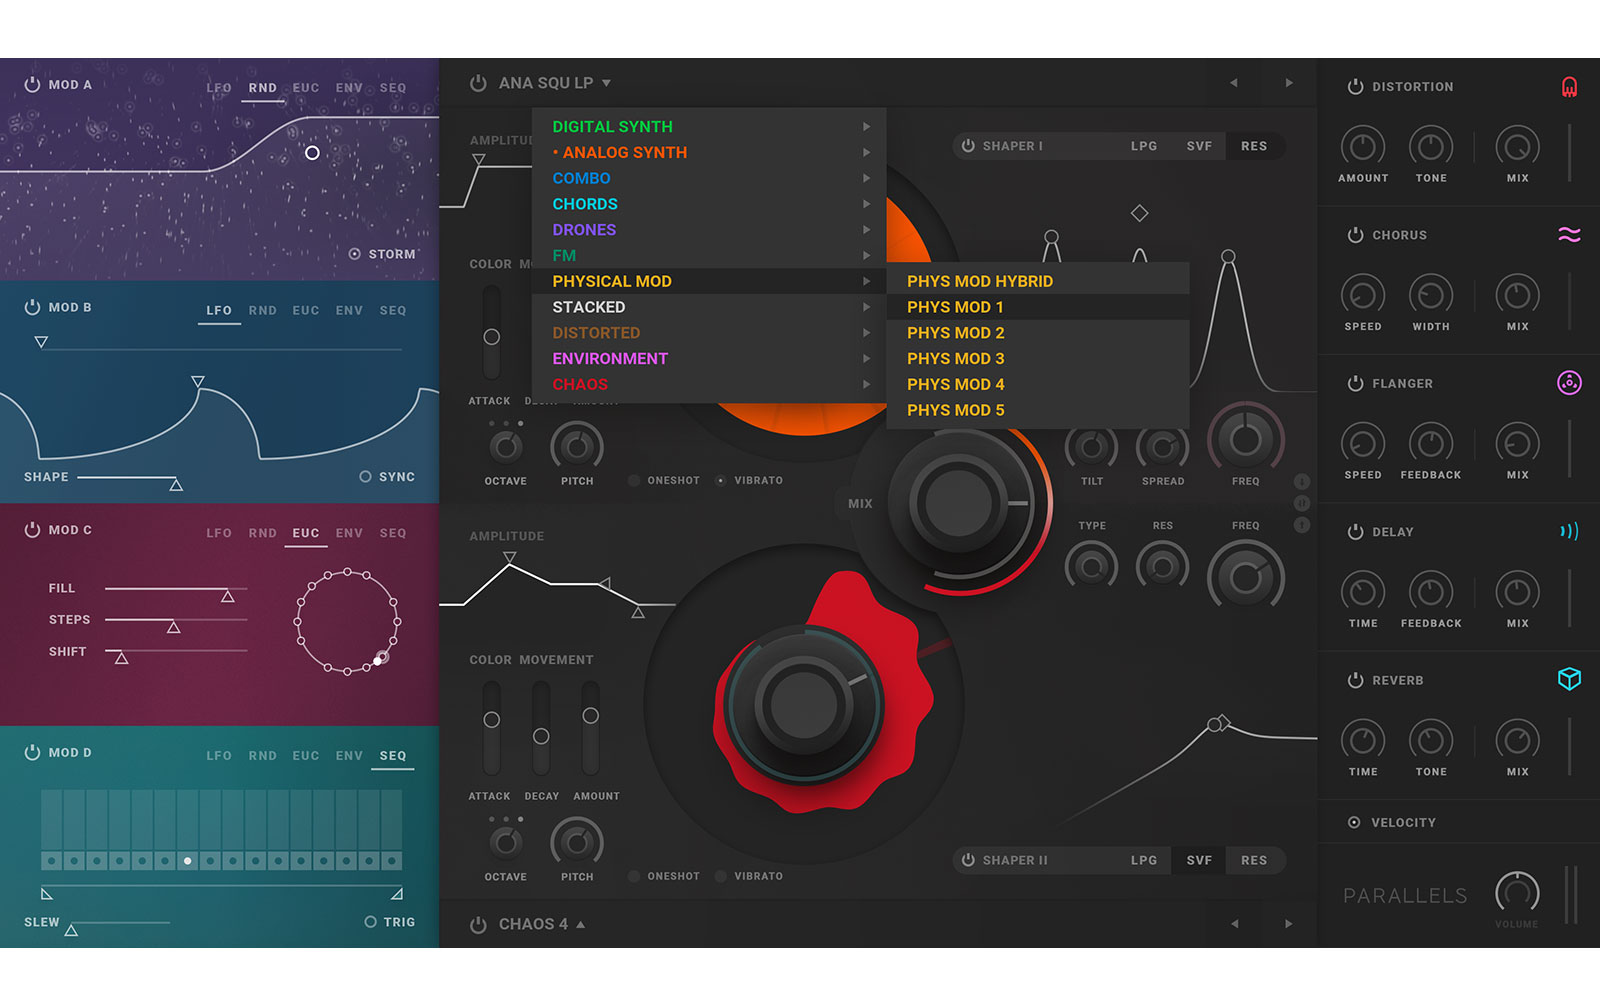Screen dimensions: 1600x1007
Task: Toggle CHAOS 4 oscillator power icon
Action: coord(478,924)
